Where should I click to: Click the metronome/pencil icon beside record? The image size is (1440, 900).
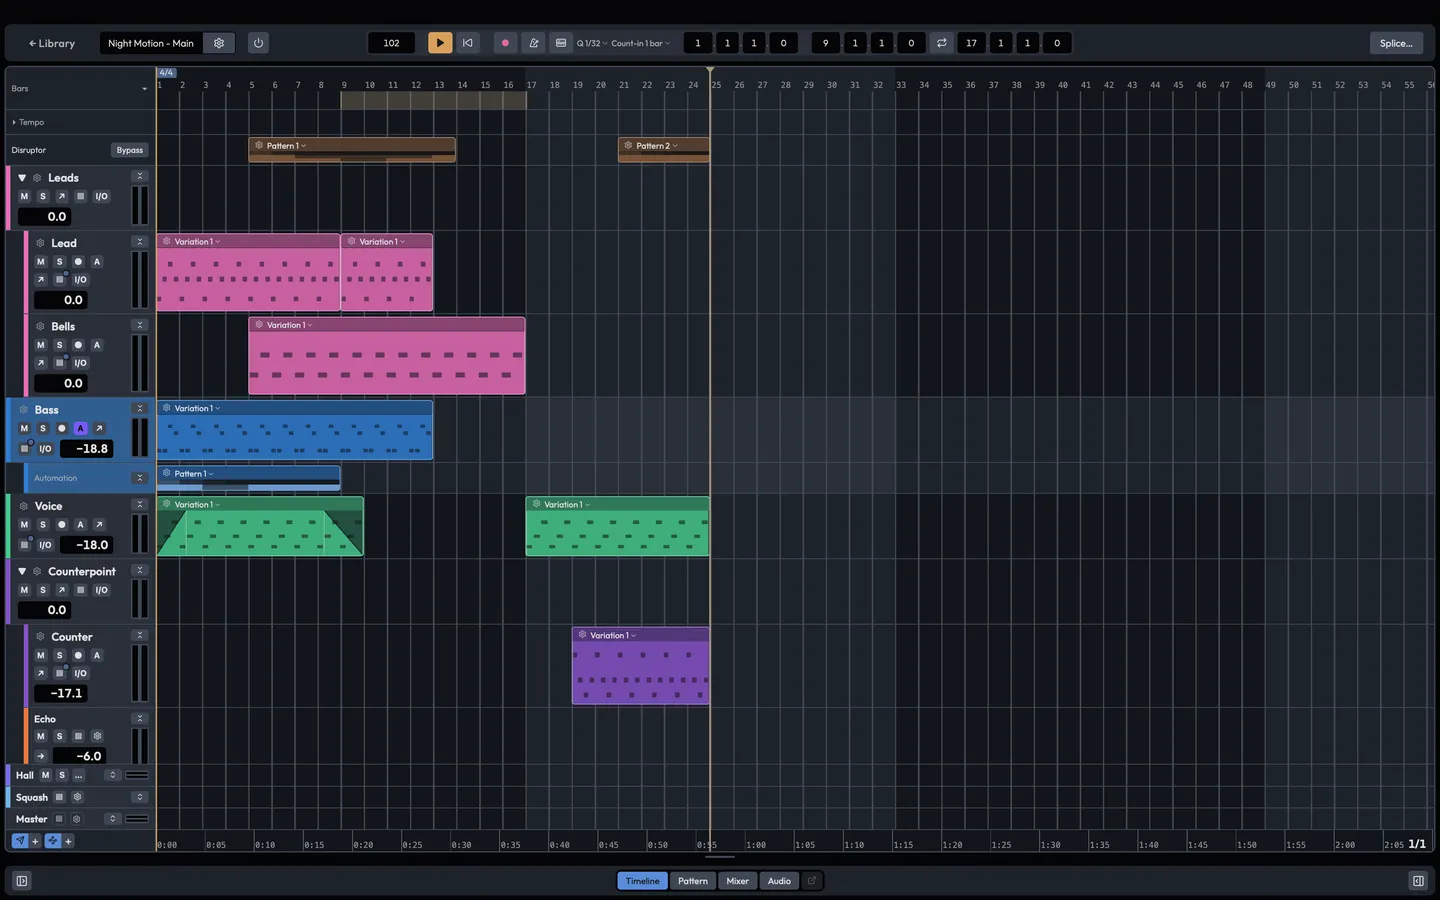pos(533,43)
